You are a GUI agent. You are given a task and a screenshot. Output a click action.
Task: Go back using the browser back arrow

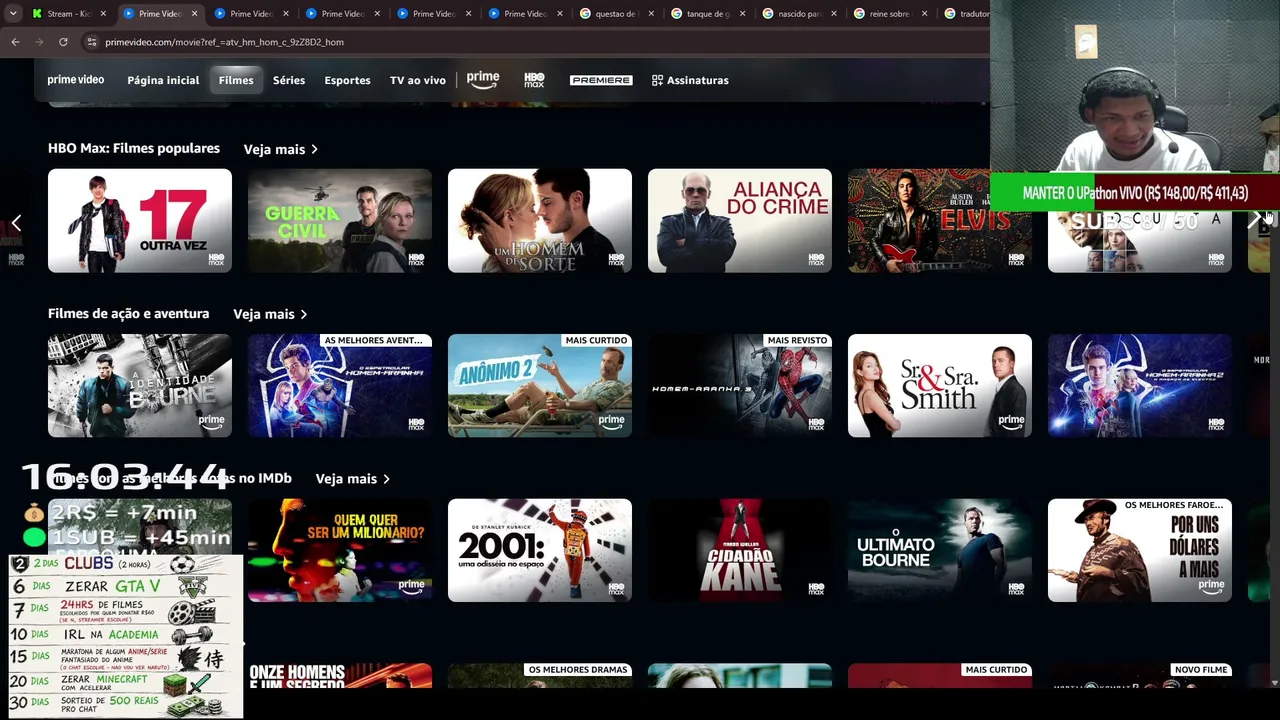15,42
